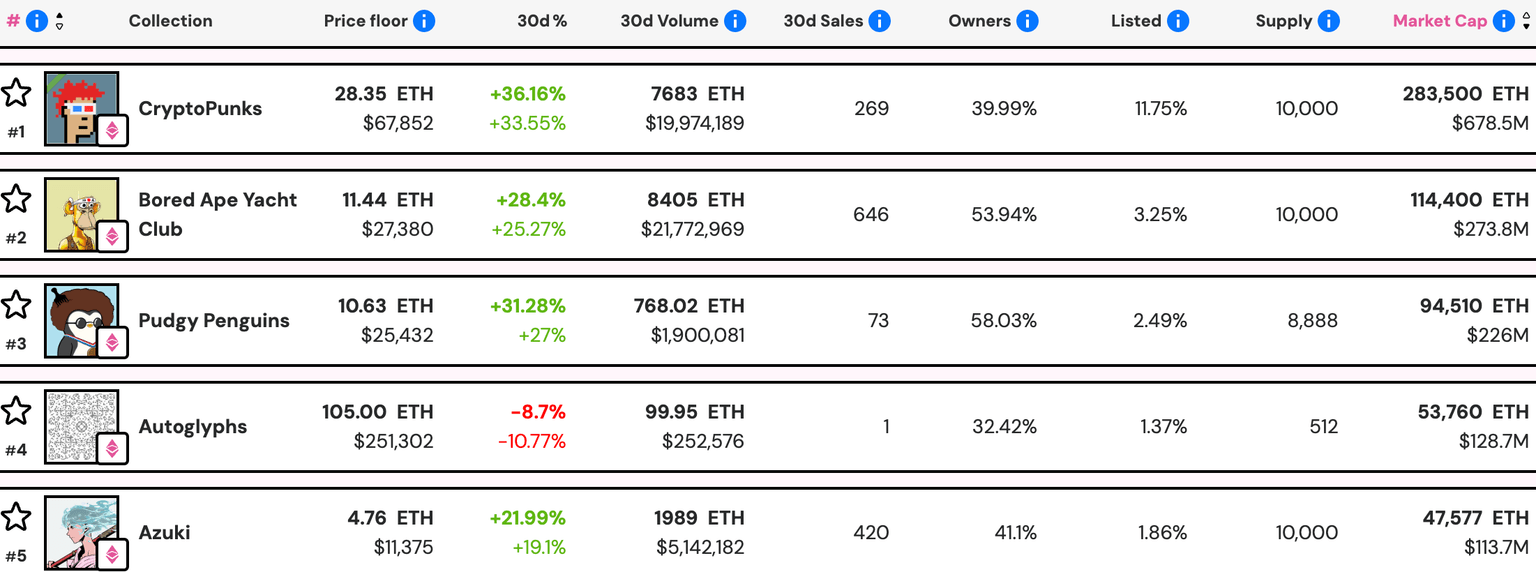Viewport: 1536px width, 572px height.
Task: Open the Autoglyphs collection link
Action: [x=192, y=426]
